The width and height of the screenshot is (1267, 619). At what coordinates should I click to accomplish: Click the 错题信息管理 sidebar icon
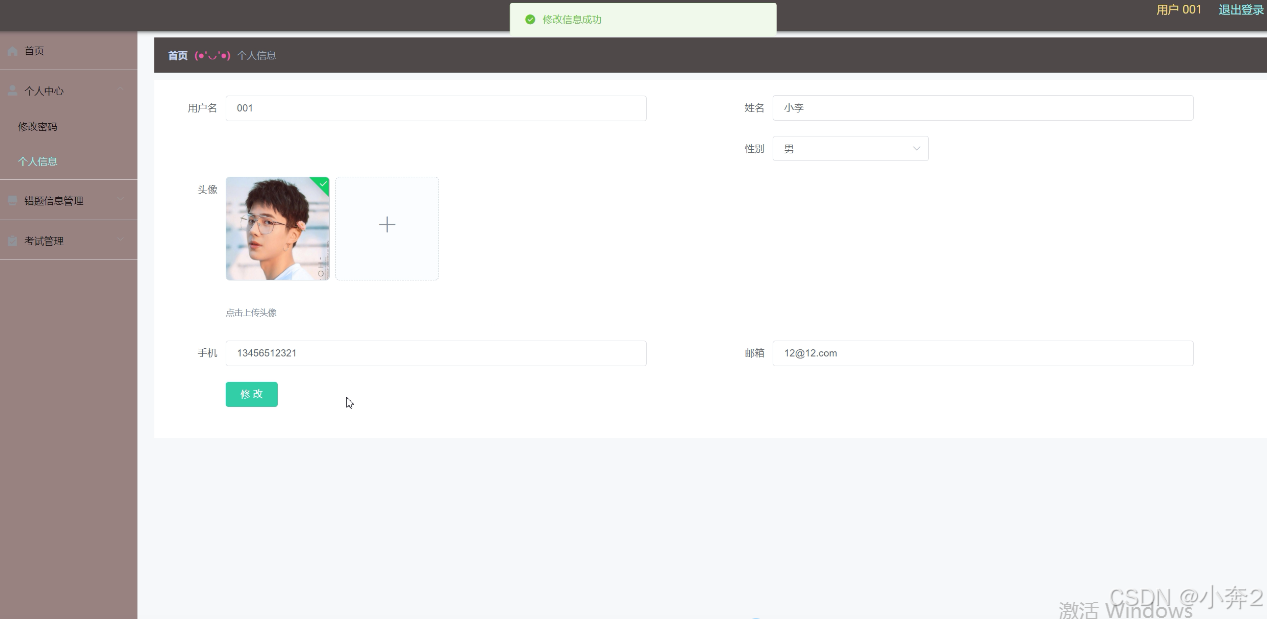pos(12,199)
